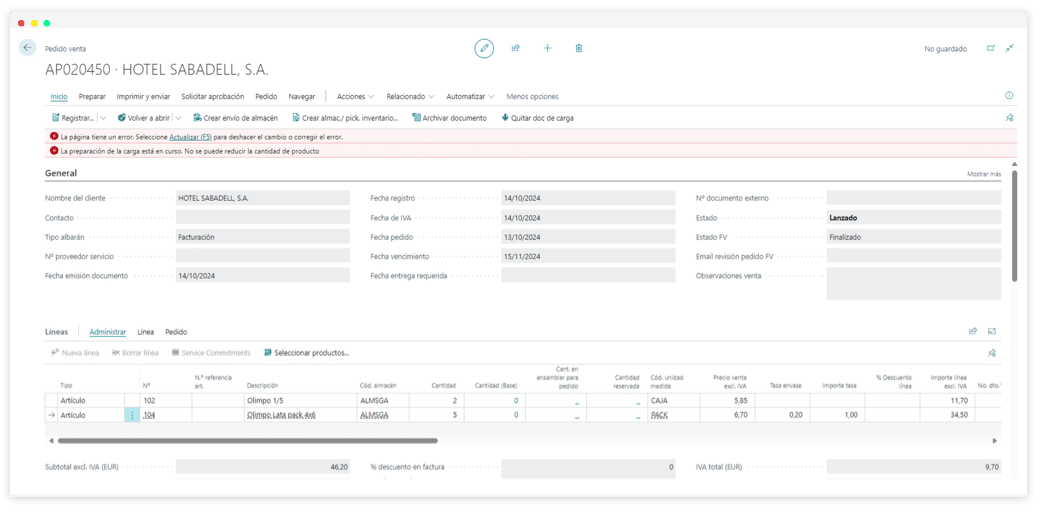Click the page information icon

1009,96
